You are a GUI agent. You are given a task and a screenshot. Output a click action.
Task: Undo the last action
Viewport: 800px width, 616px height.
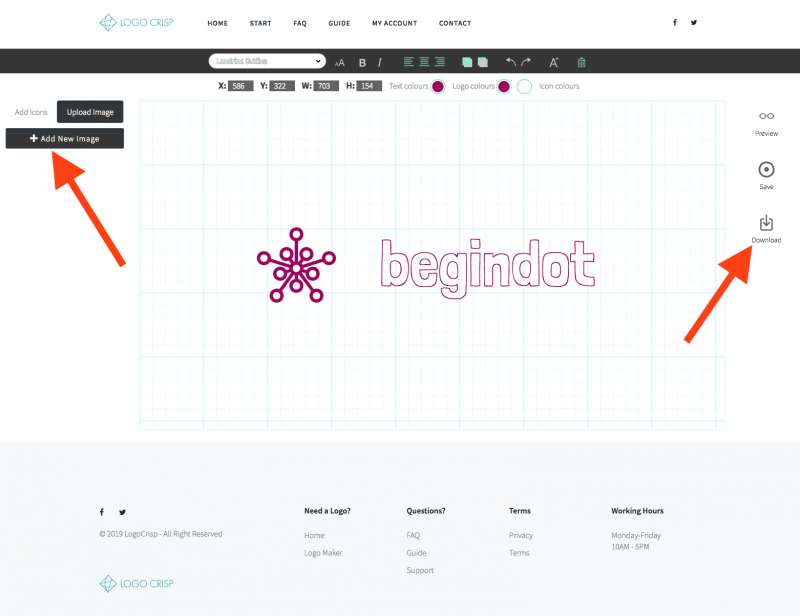[511, 62]
